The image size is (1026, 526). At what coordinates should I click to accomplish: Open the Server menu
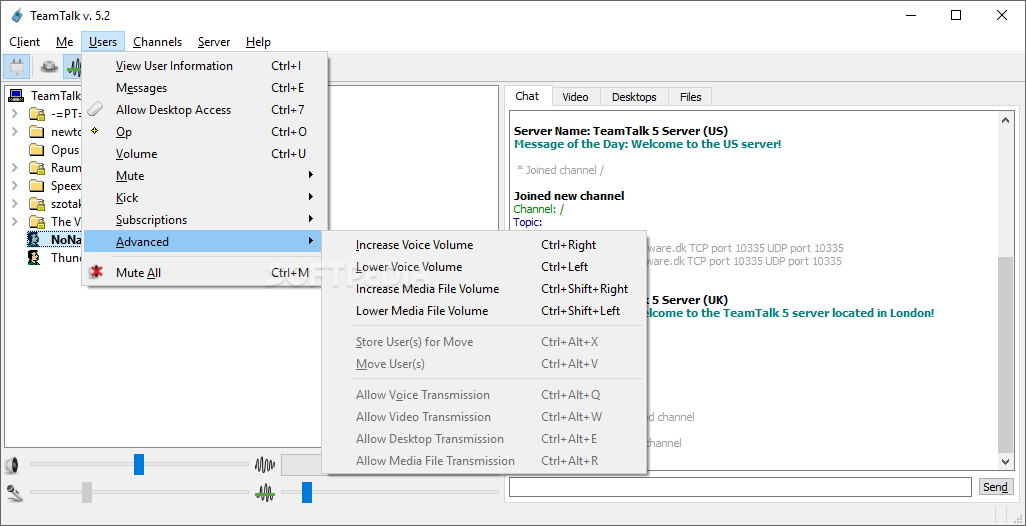click(x=214, y=42)
